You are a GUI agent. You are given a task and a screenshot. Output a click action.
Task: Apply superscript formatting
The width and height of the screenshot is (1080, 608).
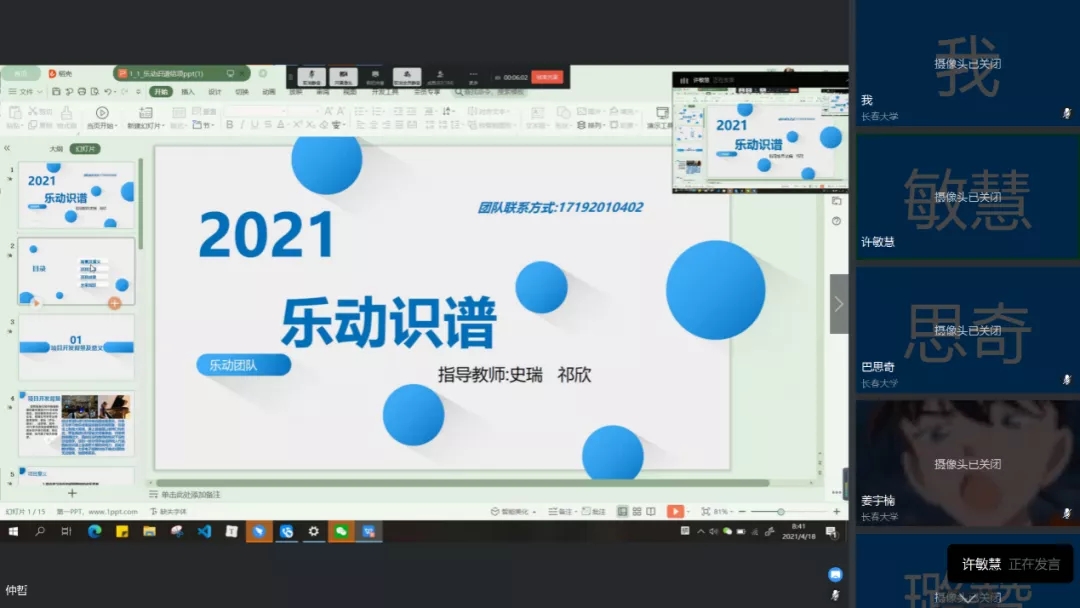click(298, 125)
